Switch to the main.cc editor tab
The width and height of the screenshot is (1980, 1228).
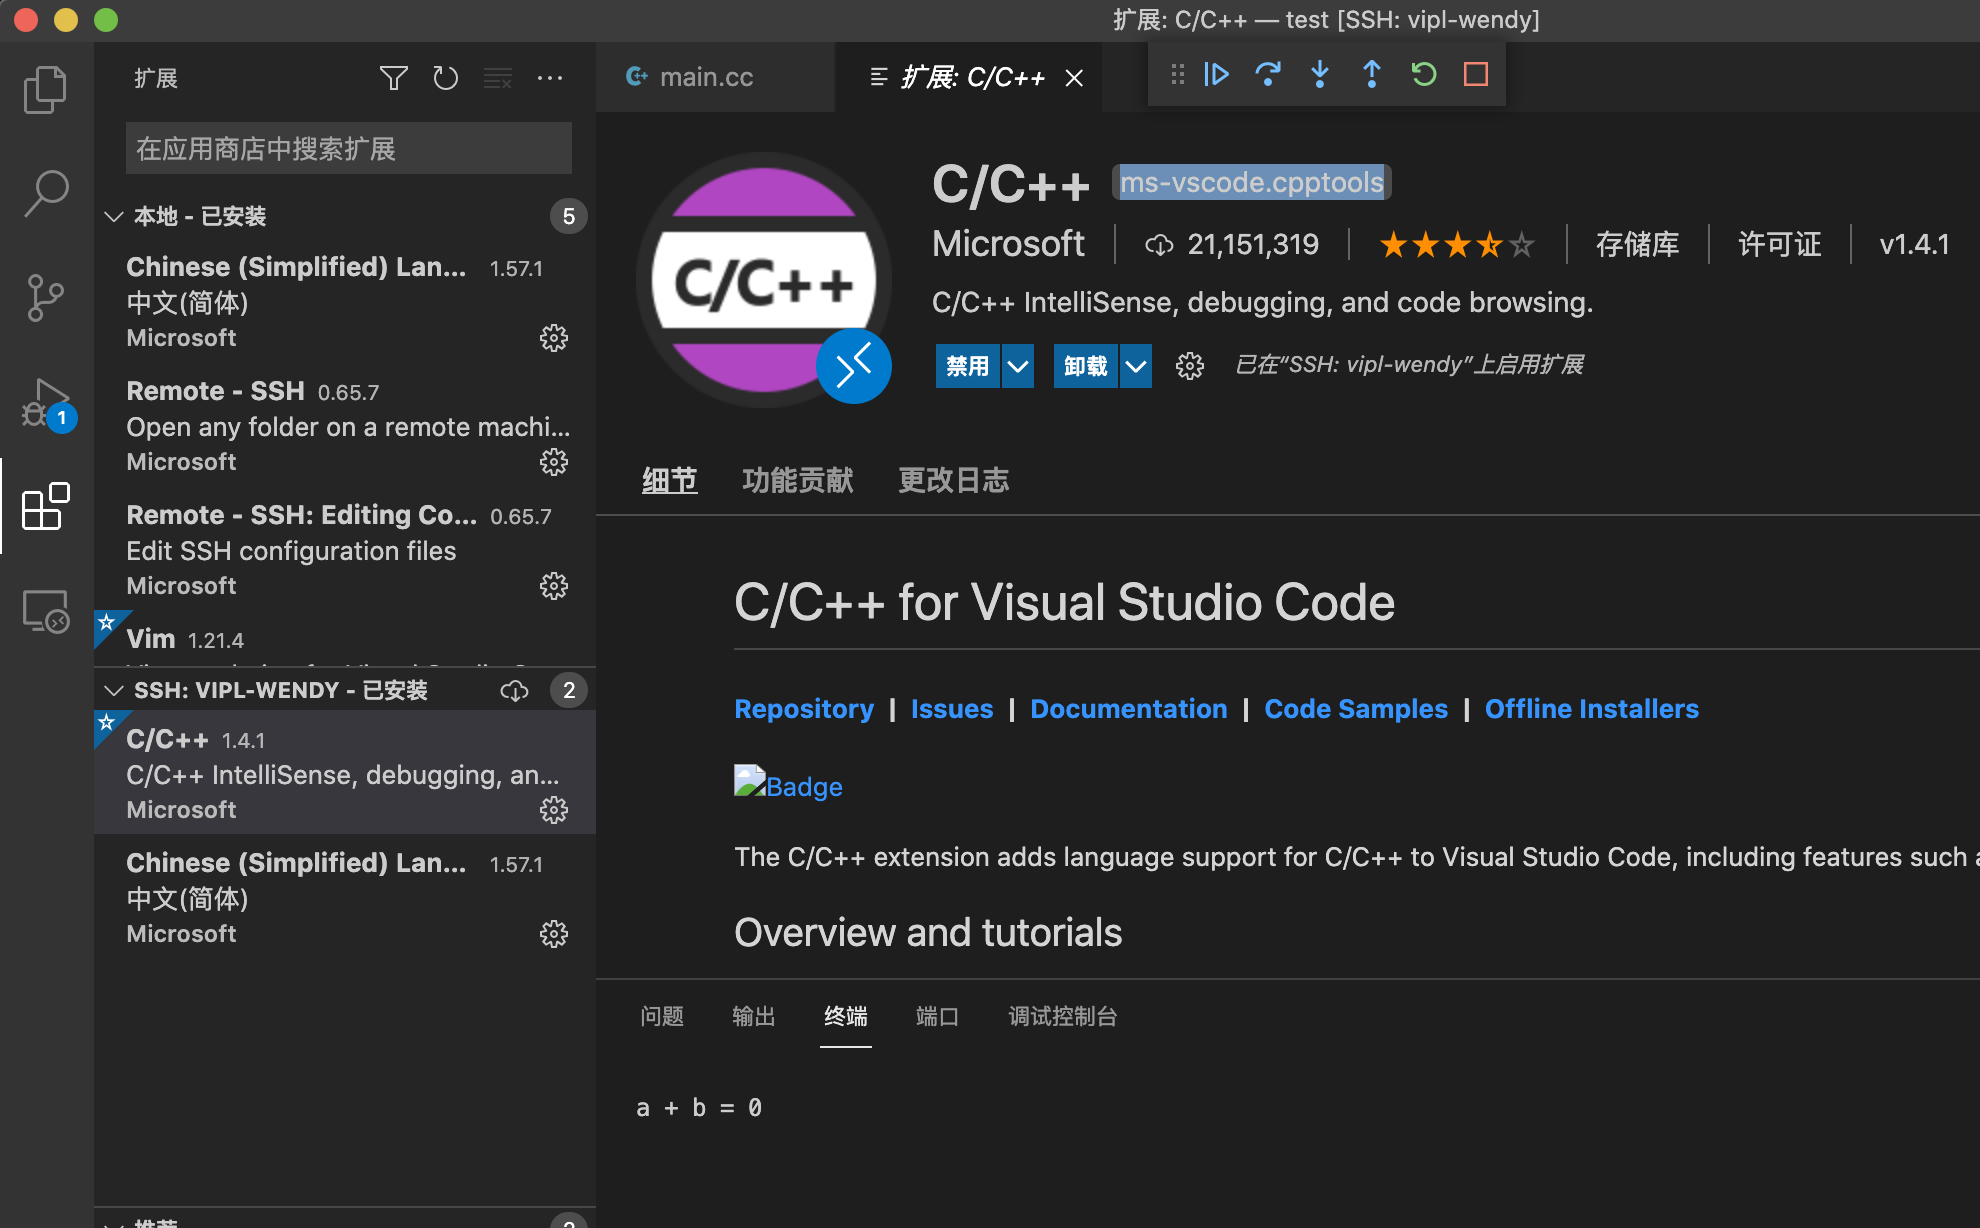point(715,77)
